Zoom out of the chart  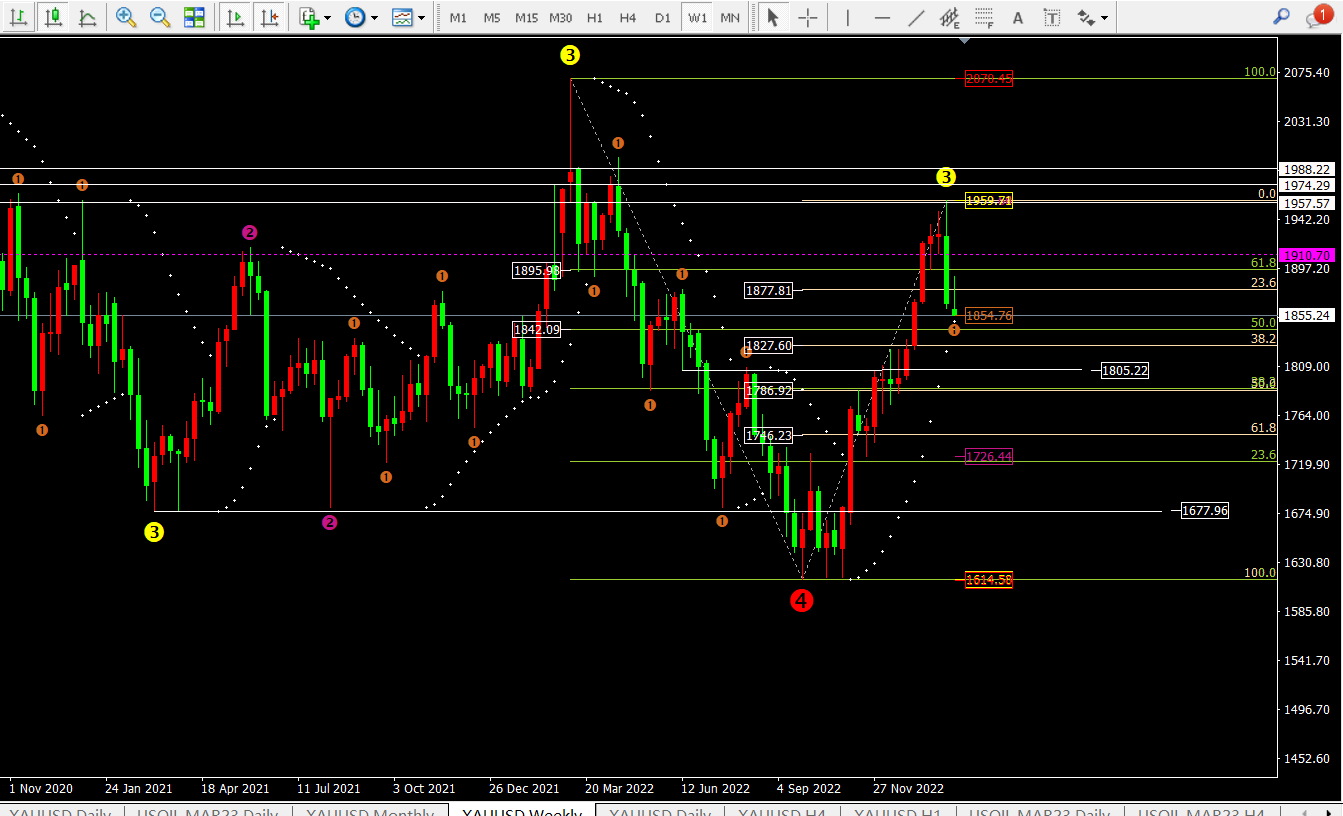(160, 17)
